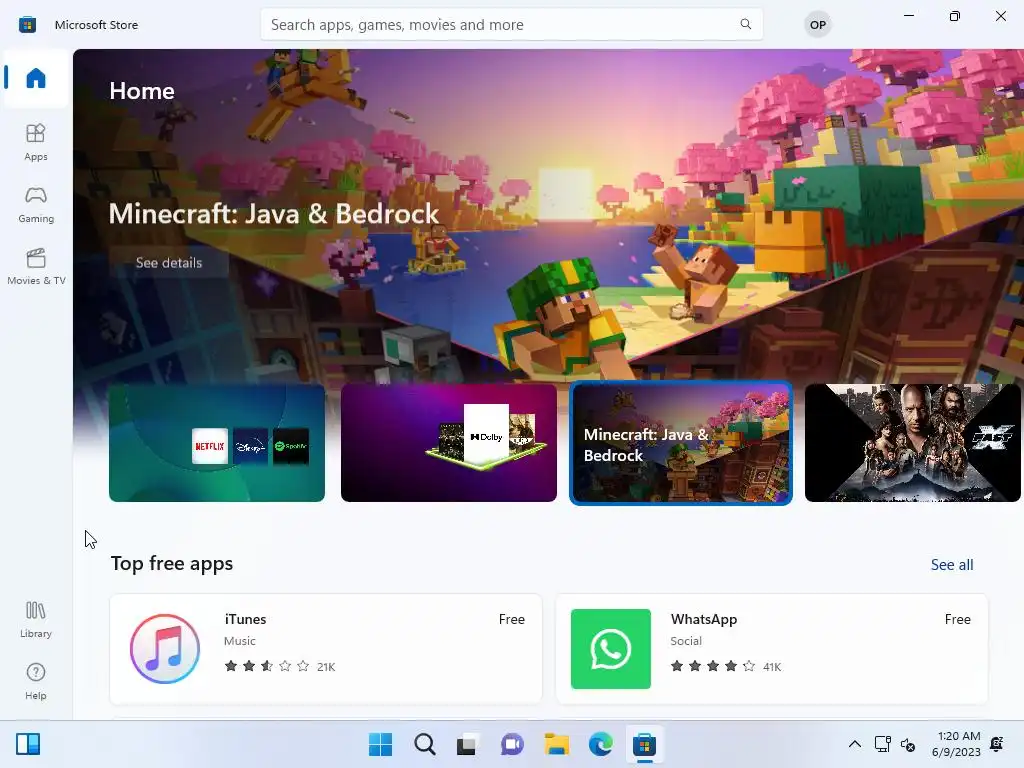Open taskbar Search

[x=424, y=744]
